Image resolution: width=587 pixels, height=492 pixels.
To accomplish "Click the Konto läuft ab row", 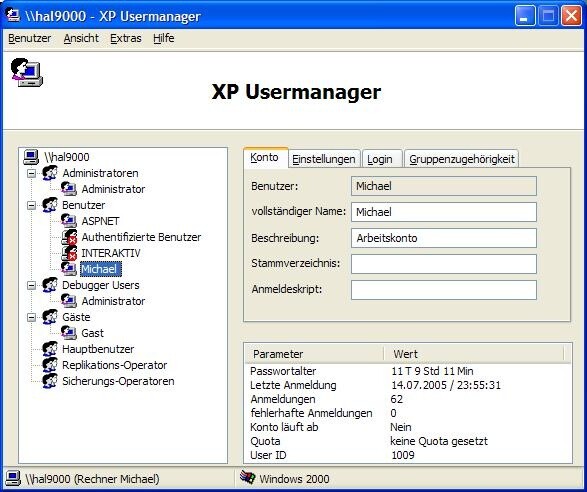I will click(x=408, y=427).
